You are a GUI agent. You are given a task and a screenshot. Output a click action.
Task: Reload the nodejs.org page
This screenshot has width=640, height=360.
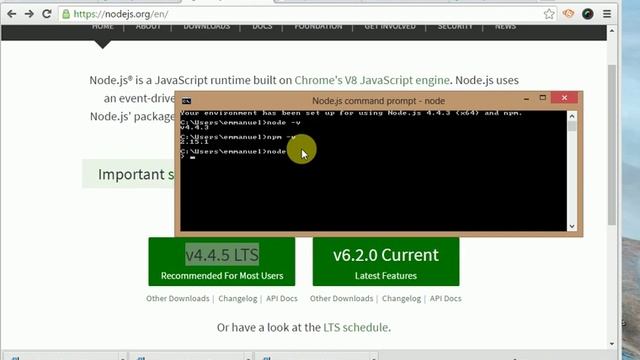click(47, 14)
